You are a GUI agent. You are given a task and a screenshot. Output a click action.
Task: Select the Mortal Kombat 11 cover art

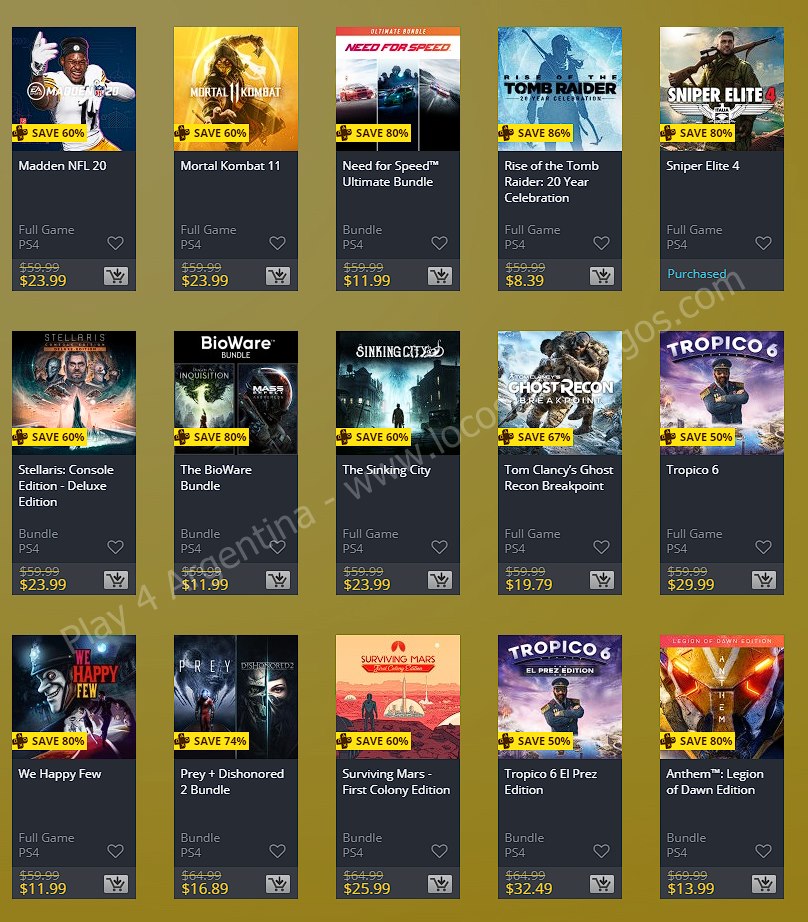coord(236,89)
